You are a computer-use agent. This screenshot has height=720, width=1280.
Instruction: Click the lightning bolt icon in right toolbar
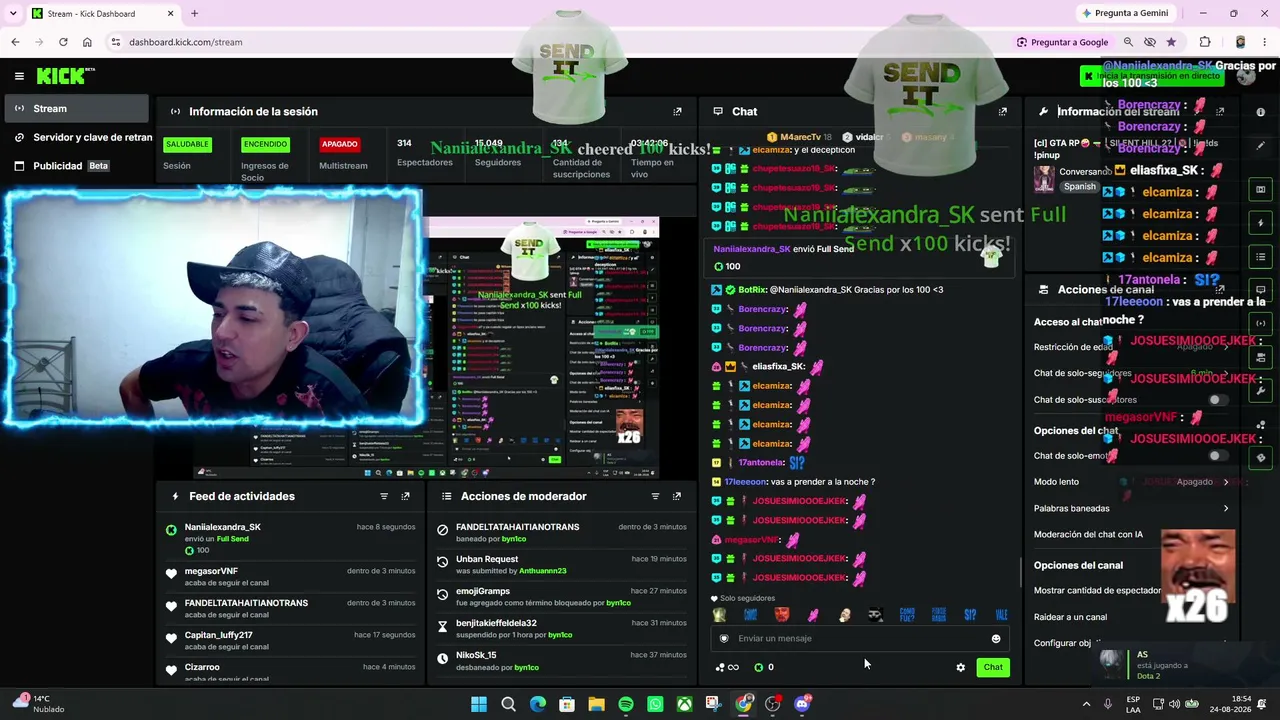coord(1260,223)
